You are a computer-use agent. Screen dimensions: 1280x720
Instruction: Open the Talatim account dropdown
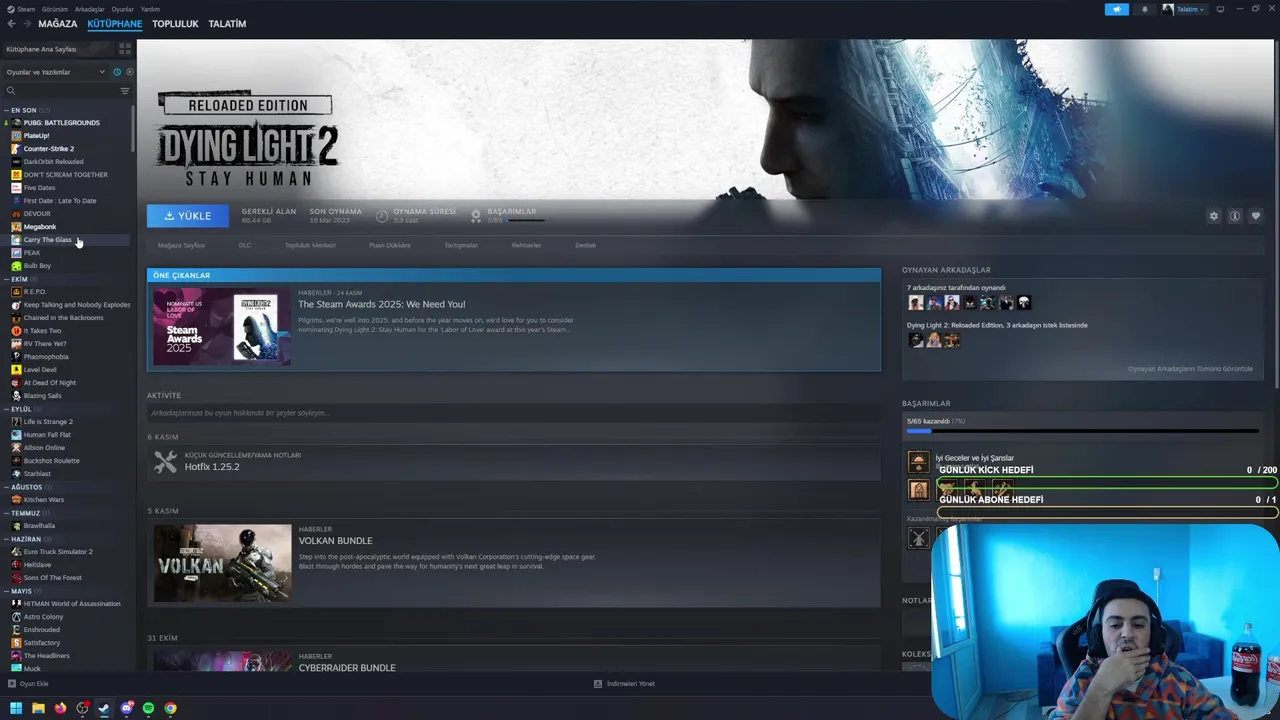(1184, 9)
